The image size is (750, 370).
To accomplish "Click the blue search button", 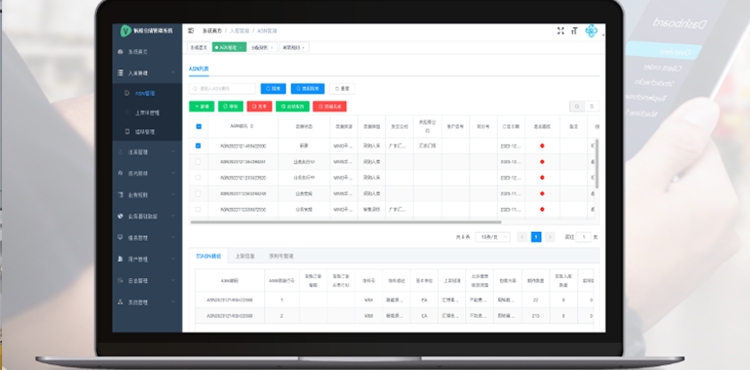I will pyautogui.click(x=273, y=89).
